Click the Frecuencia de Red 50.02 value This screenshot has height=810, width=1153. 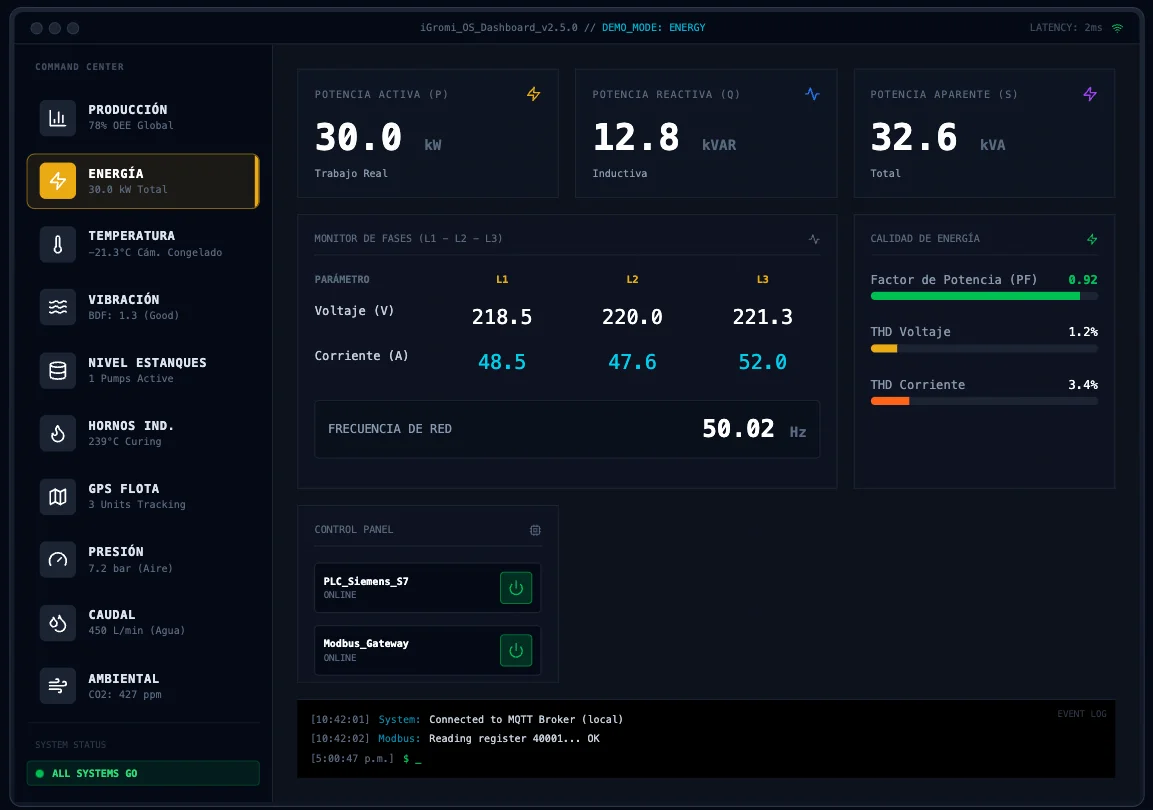pyautogui.click(x=738, y=429)
